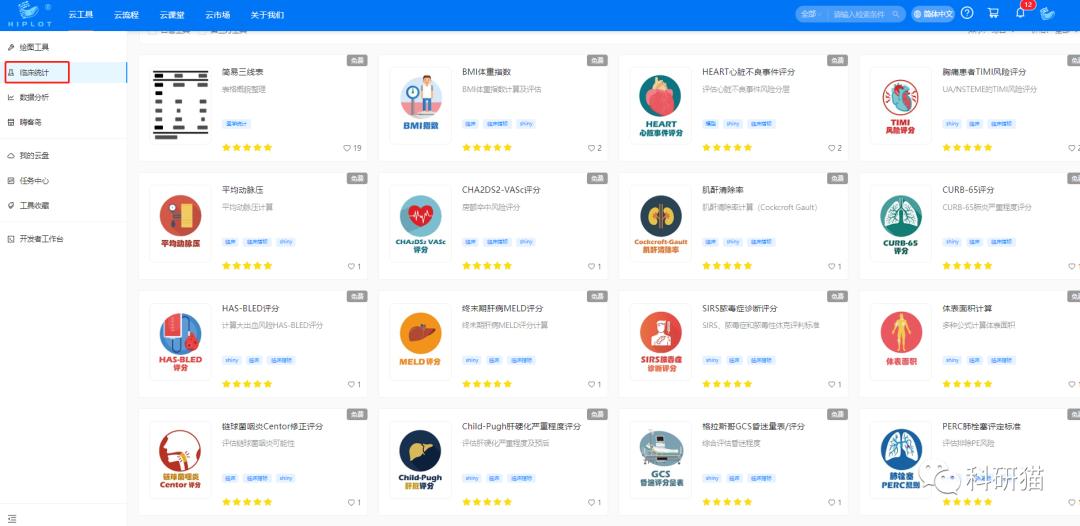
Task: Switch to the 云流程 top menu
Action: point(126,15)
